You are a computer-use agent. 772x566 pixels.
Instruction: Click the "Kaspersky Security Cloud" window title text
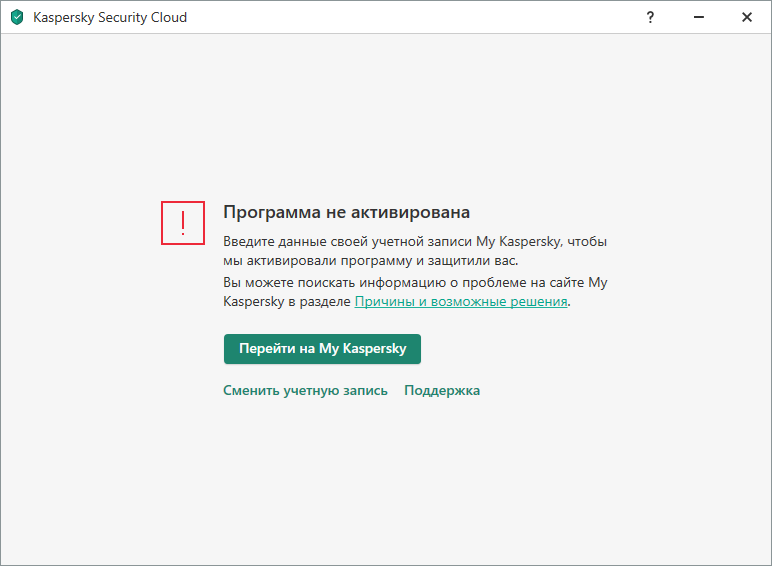[110, 17]
